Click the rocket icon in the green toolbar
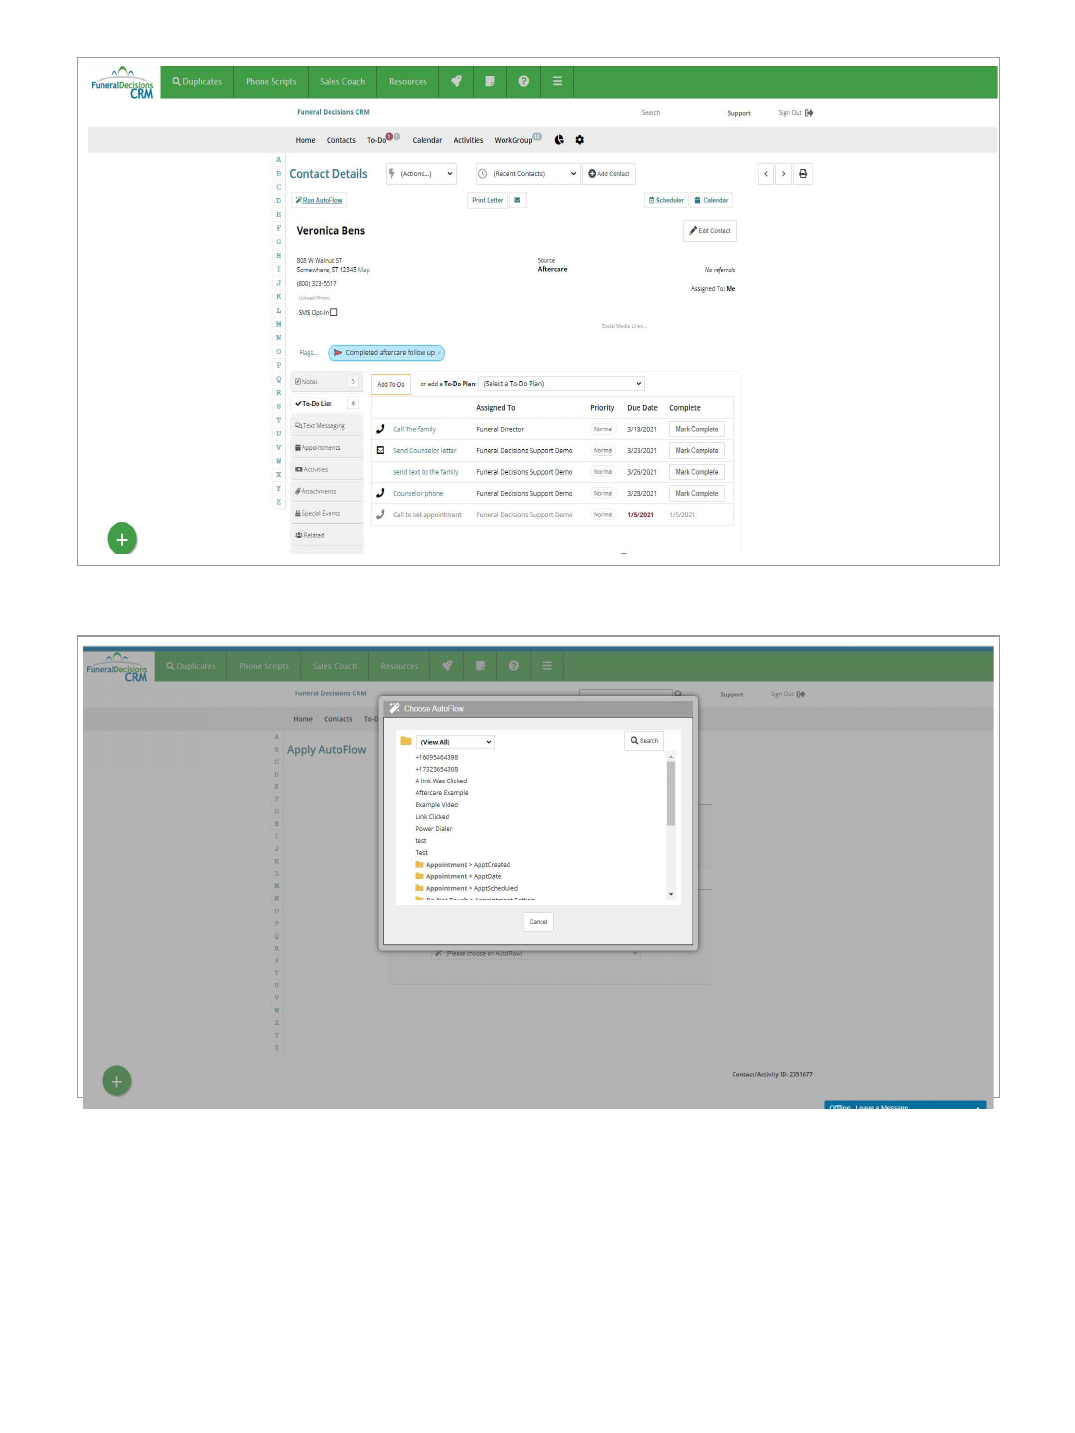The width and height of the screenshot is (1075, 1433). click(456, 82)
